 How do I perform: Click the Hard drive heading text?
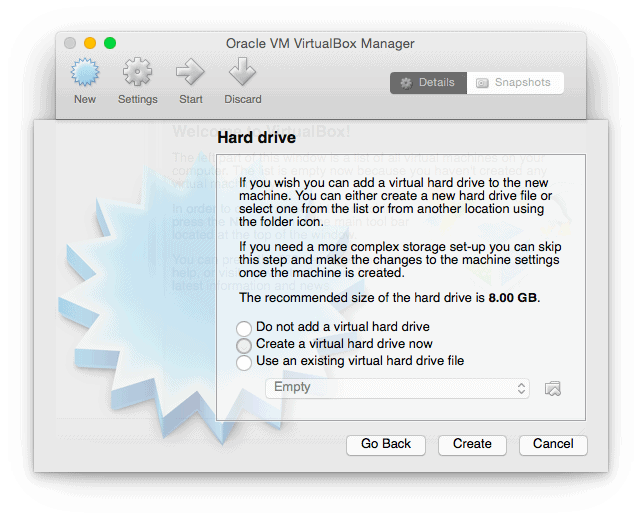click(x=256, y=138)
